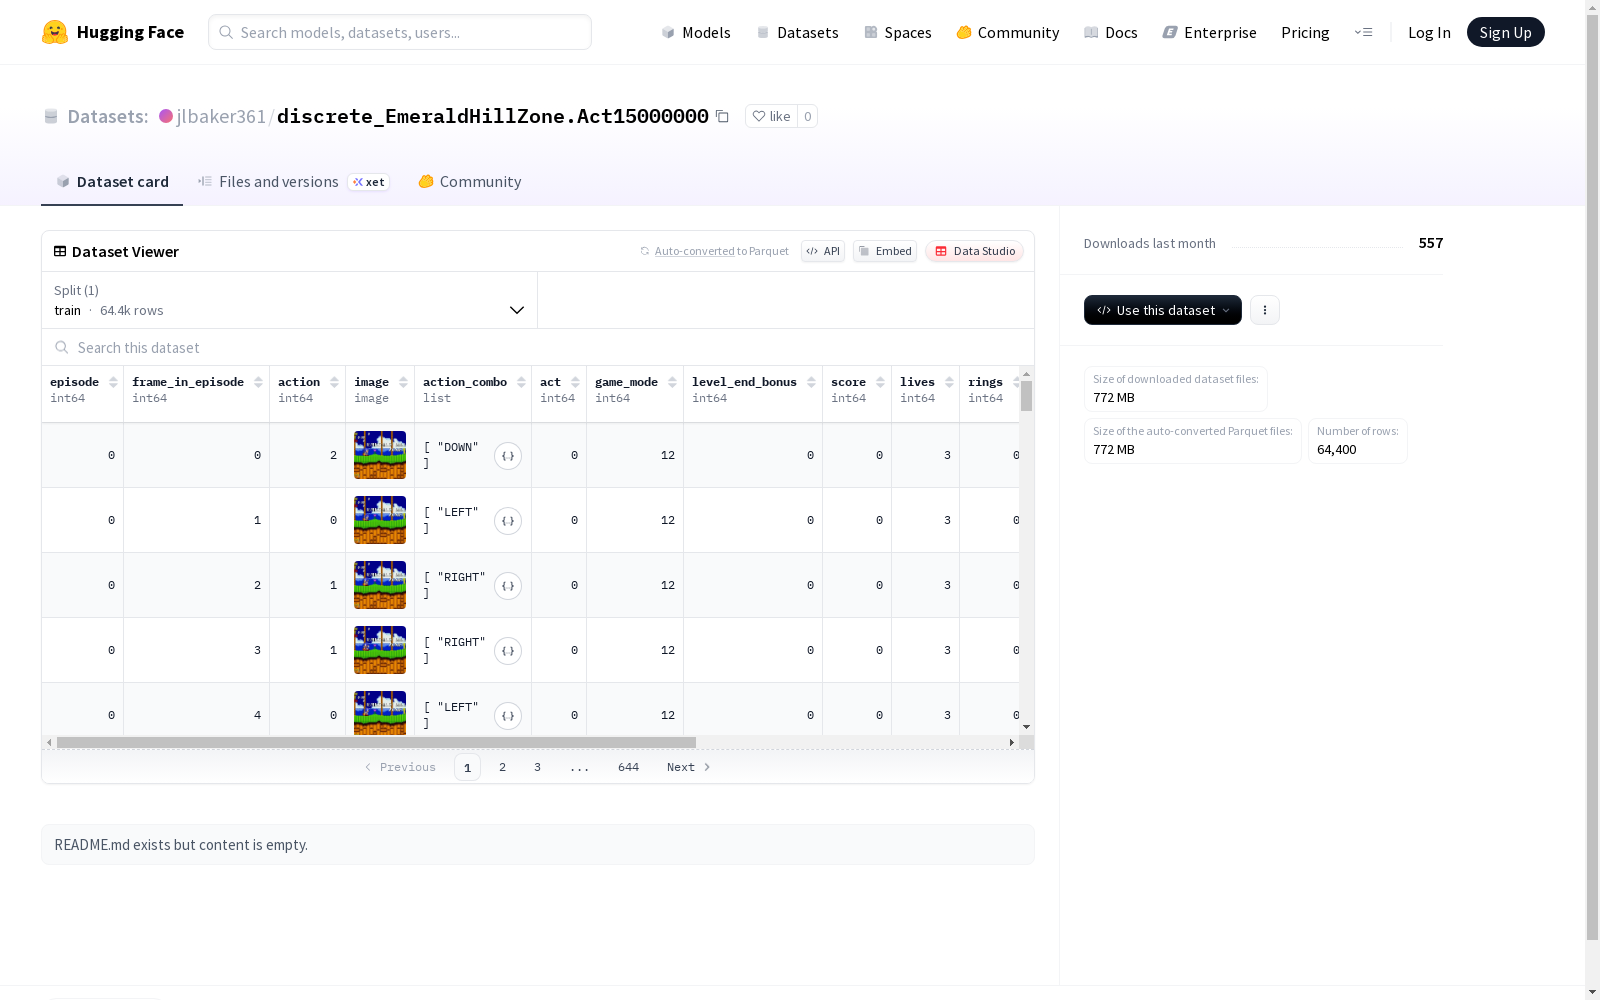Screen dimensions: 1600x1000
Task: Follow the Auto-converted to Parquet link
Action: [x=714, y=251]
